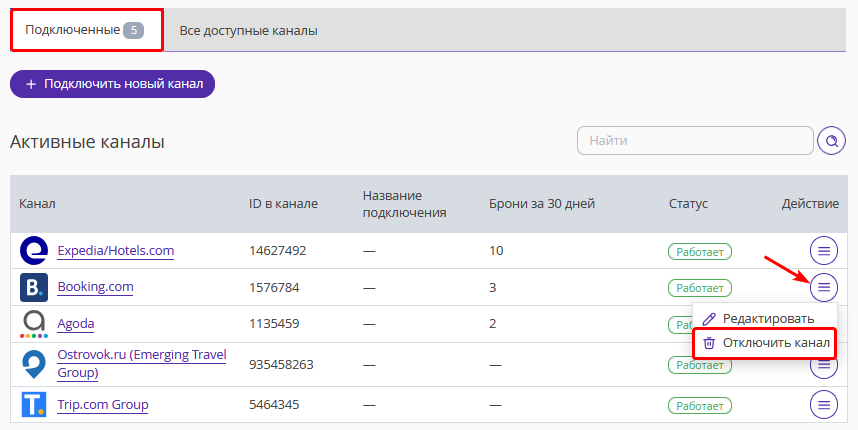858x430 pixels.
Task: Click channel ID 1576784
Action: tap(274, 287)
